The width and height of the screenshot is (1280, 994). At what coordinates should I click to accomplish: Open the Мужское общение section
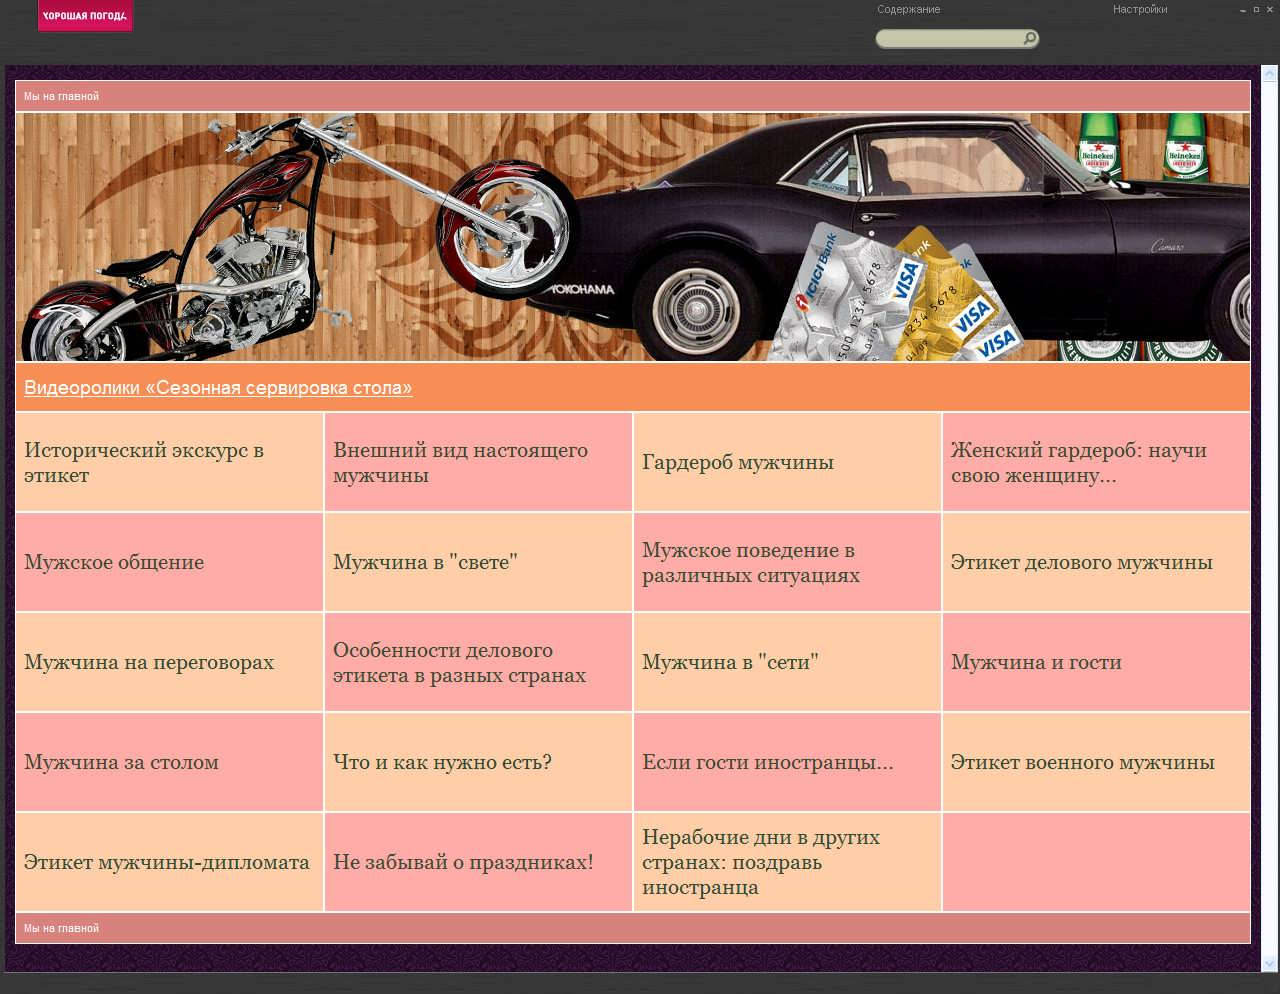[x=114, y=563]
